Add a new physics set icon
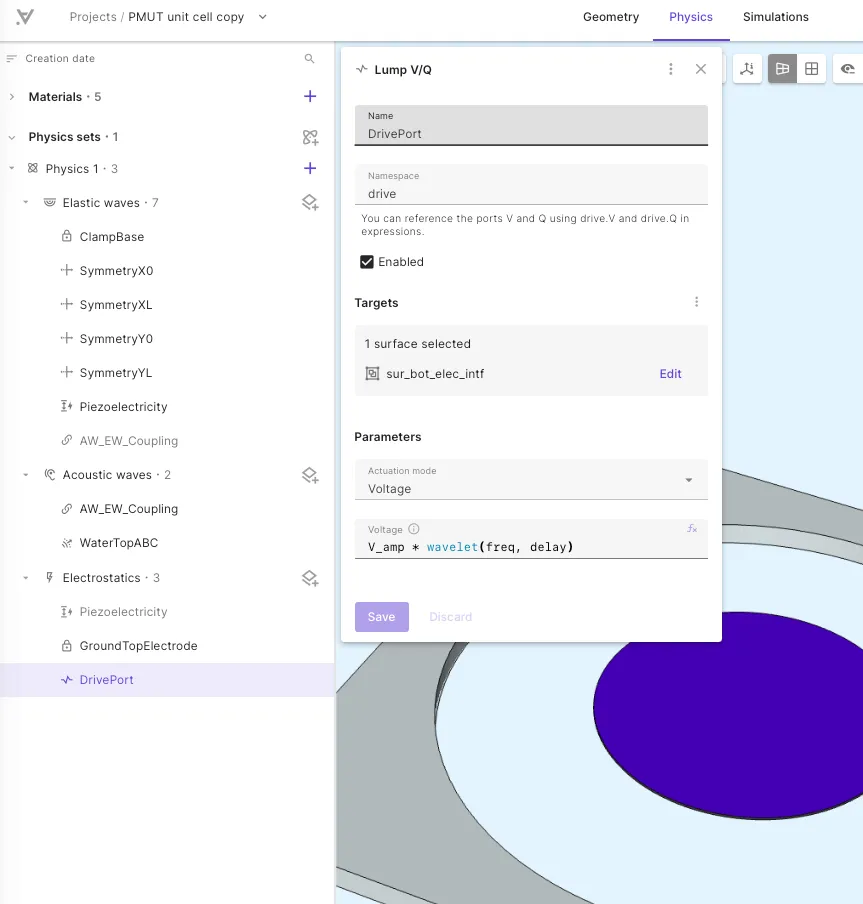The width and height of the screenshot is (863, 904). click(310, 137)
